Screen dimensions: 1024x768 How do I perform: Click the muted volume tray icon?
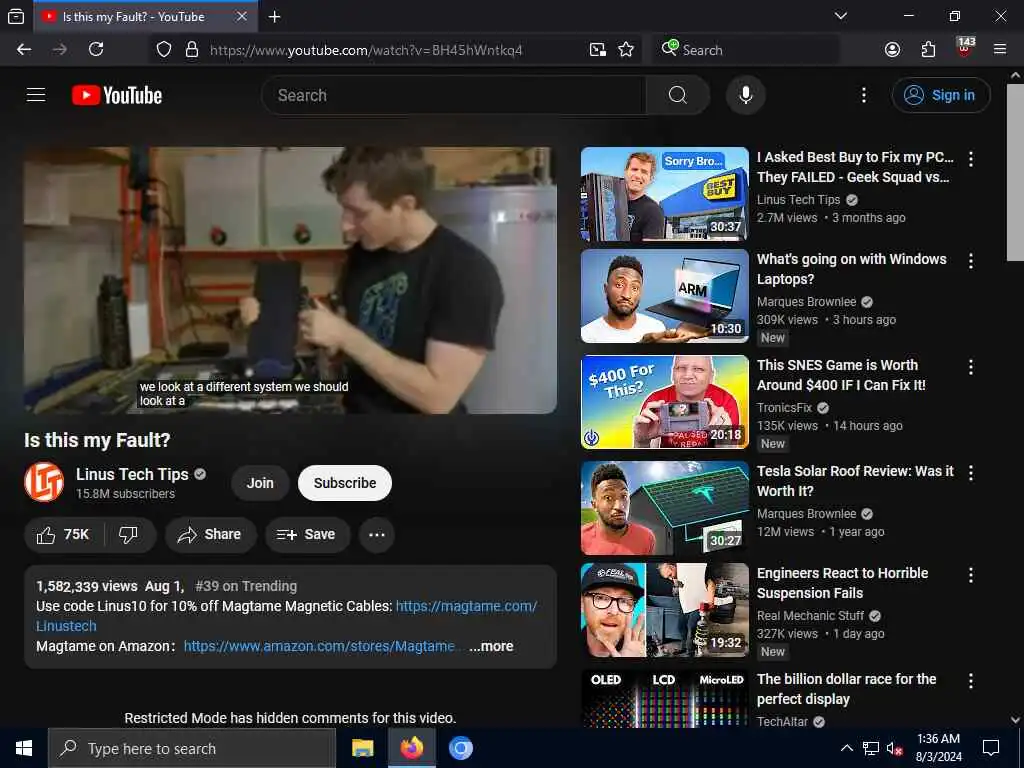tap(895, 748)
